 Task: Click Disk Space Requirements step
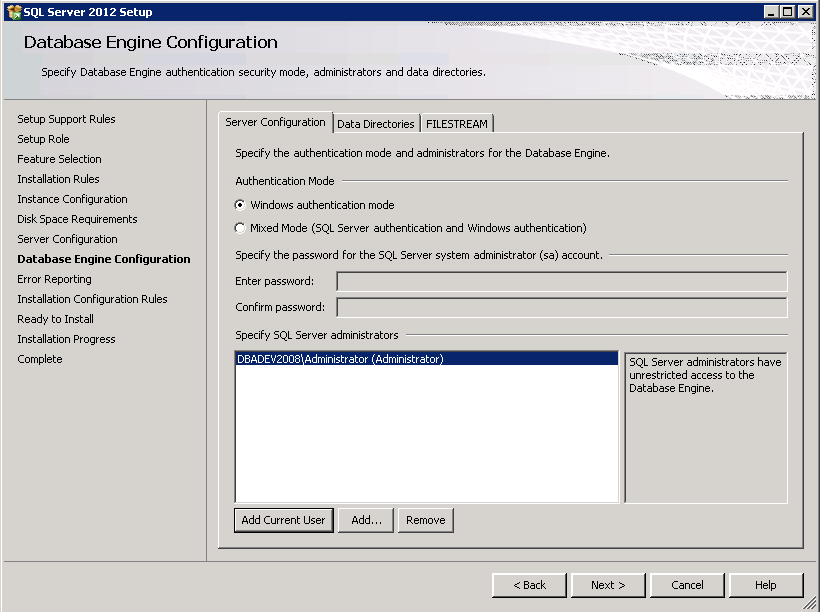pos(77,219)
